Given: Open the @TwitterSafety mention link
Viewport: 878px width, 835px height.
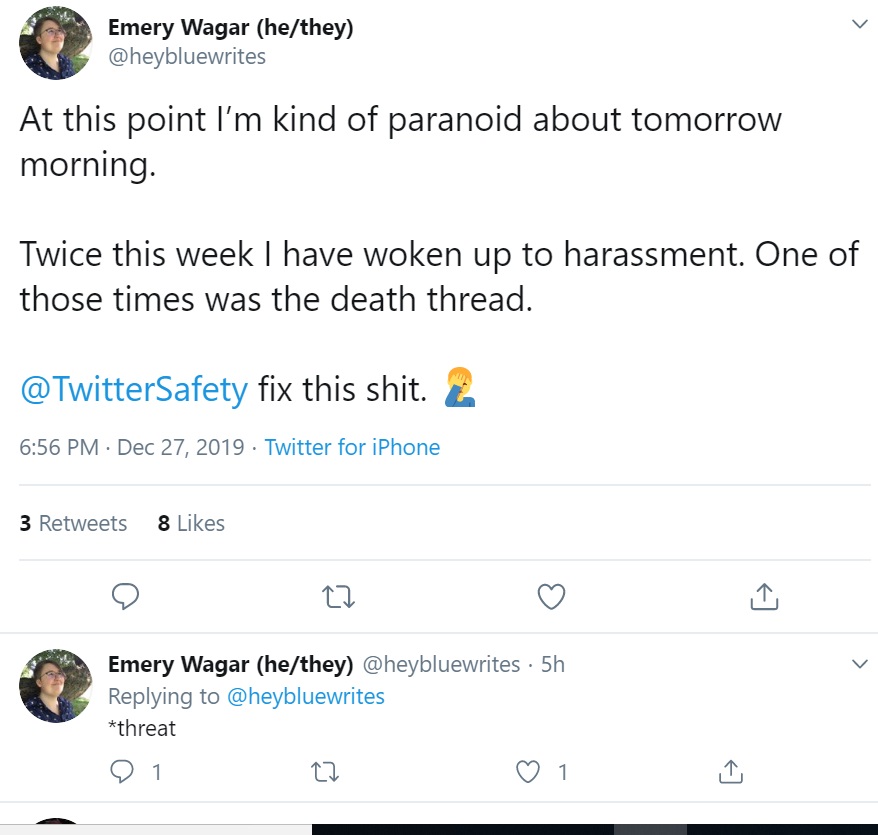Looking at the screenshot, I should click(134, 389).
